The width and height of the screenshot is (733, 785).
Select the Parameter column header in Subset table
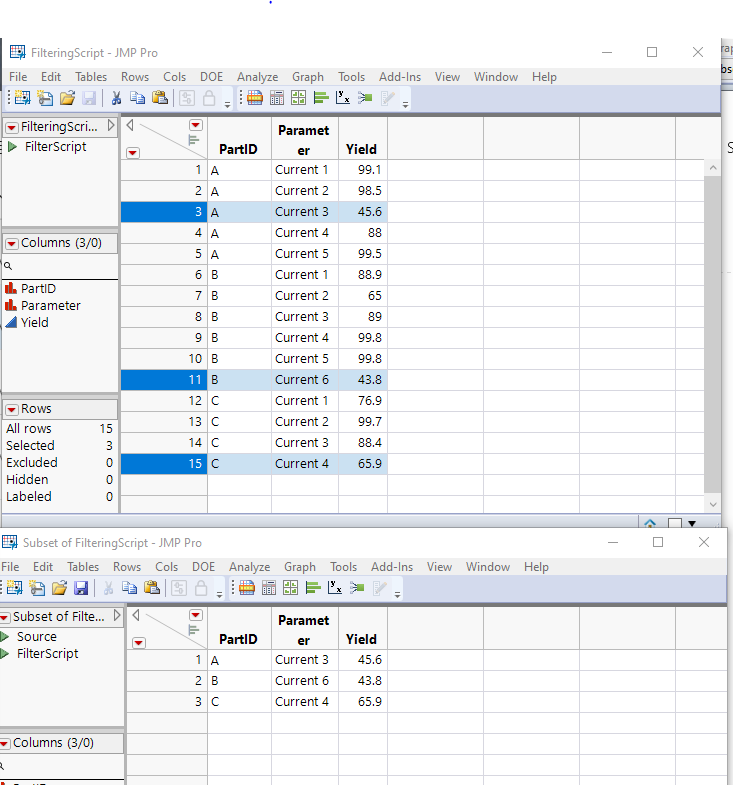coord(304,630)
